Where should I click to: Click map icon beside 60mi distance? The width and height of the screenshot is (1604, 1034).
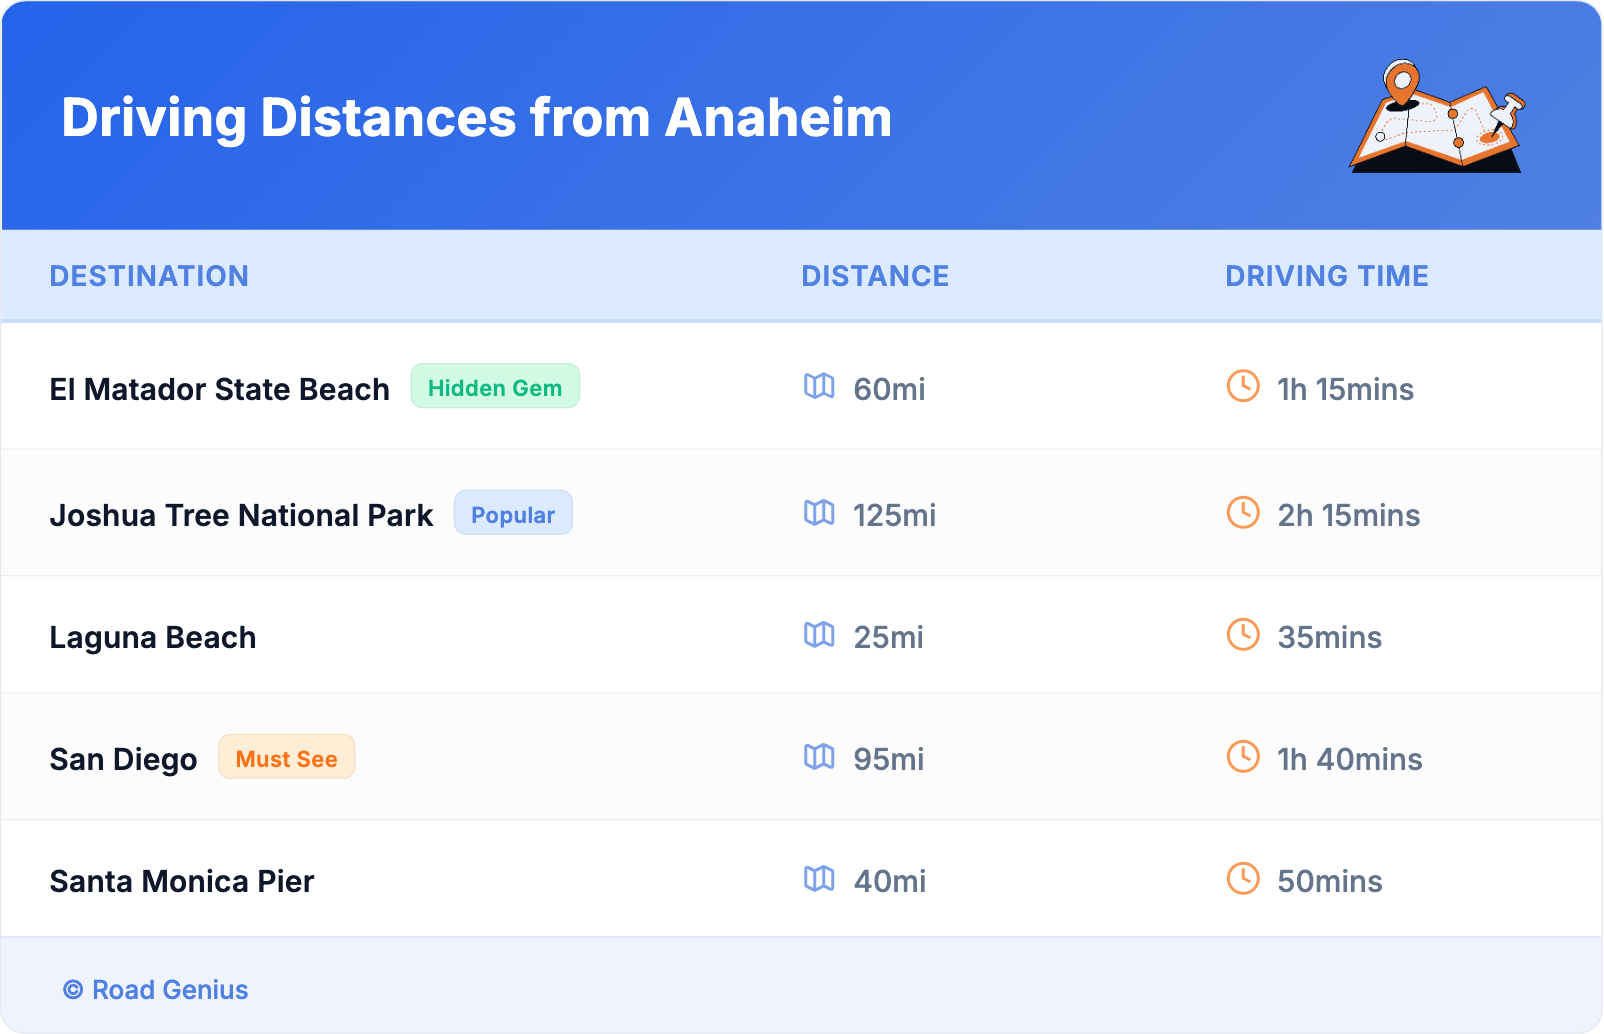[819, 386]
